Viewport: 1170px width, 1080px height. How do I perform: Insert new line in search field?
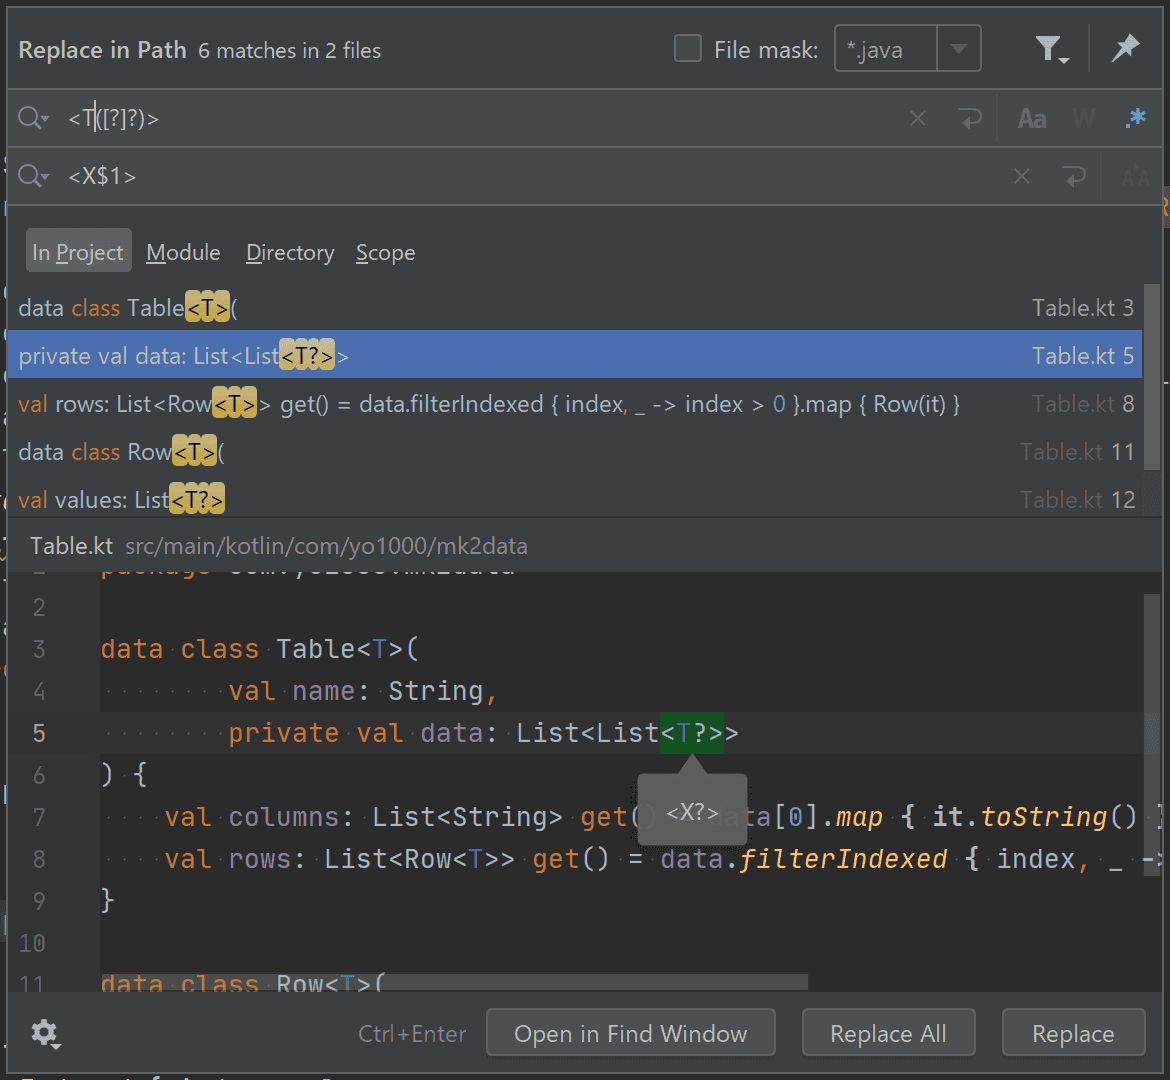(x=969, y=119)
